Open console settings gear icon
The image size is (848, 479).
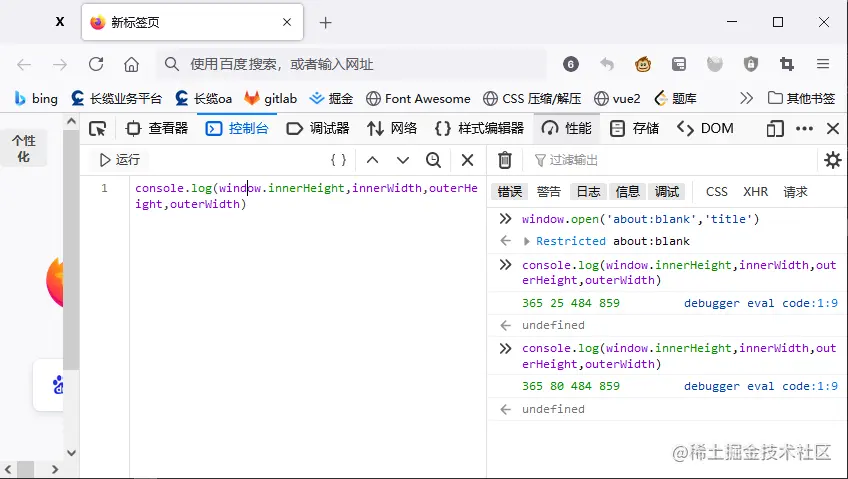(x=832, y=160)
